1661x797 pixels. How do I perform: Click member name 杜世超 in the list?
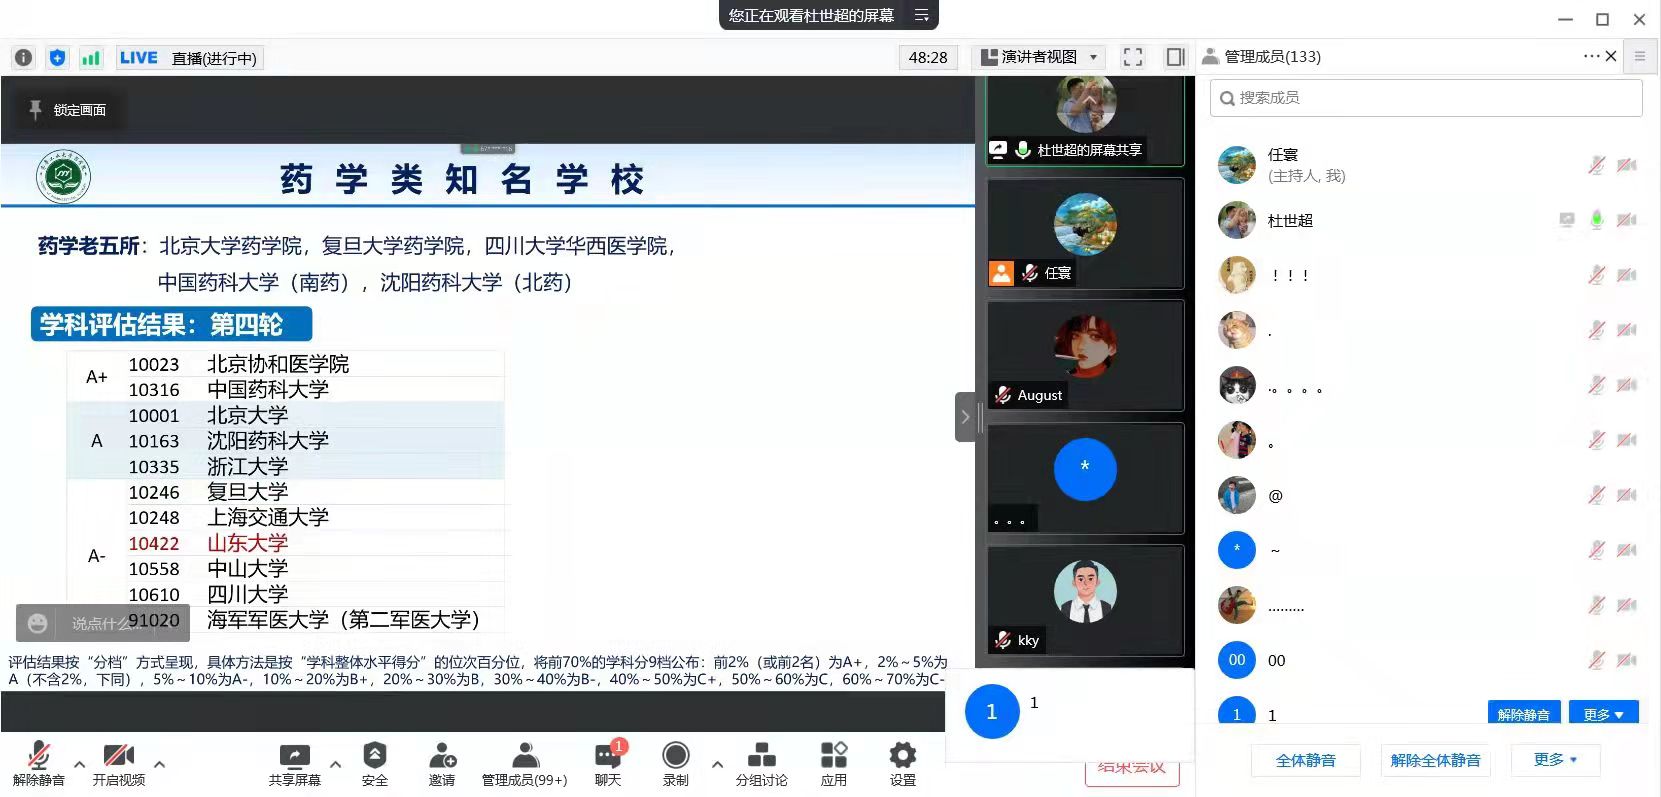click(x=1290, y=221)
